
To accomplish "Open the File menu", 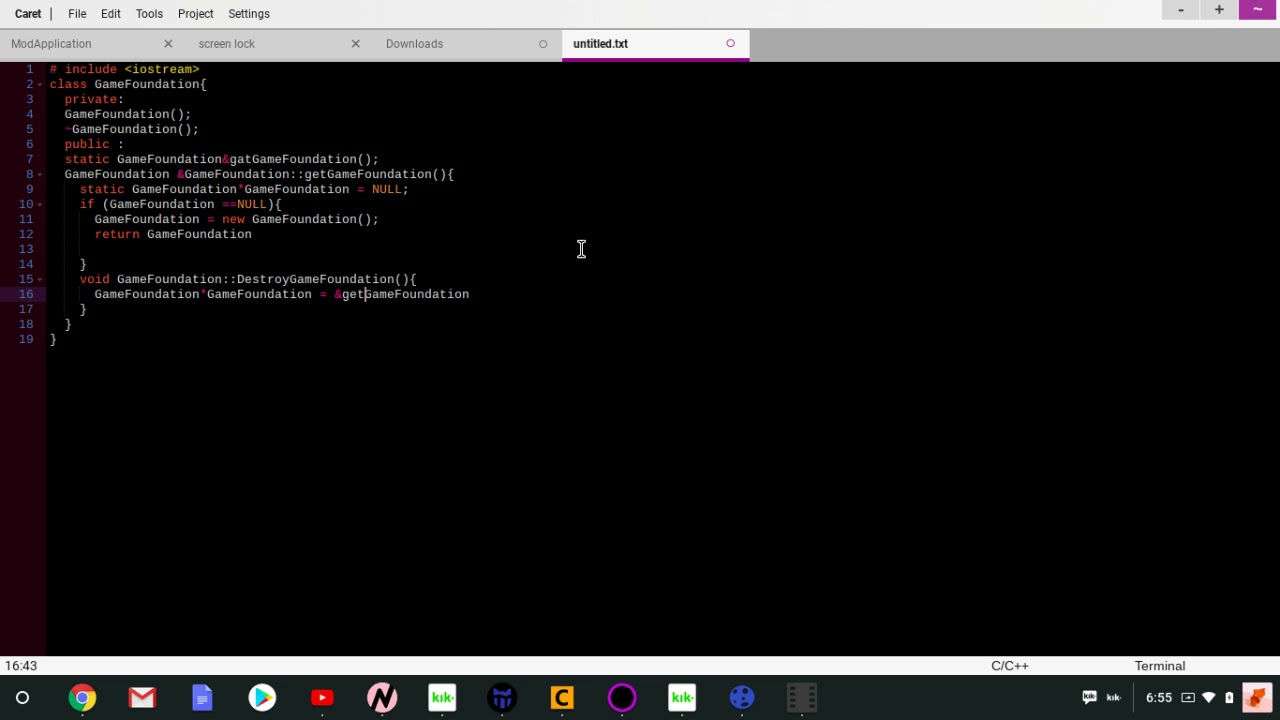I will (x=77, y=14).
